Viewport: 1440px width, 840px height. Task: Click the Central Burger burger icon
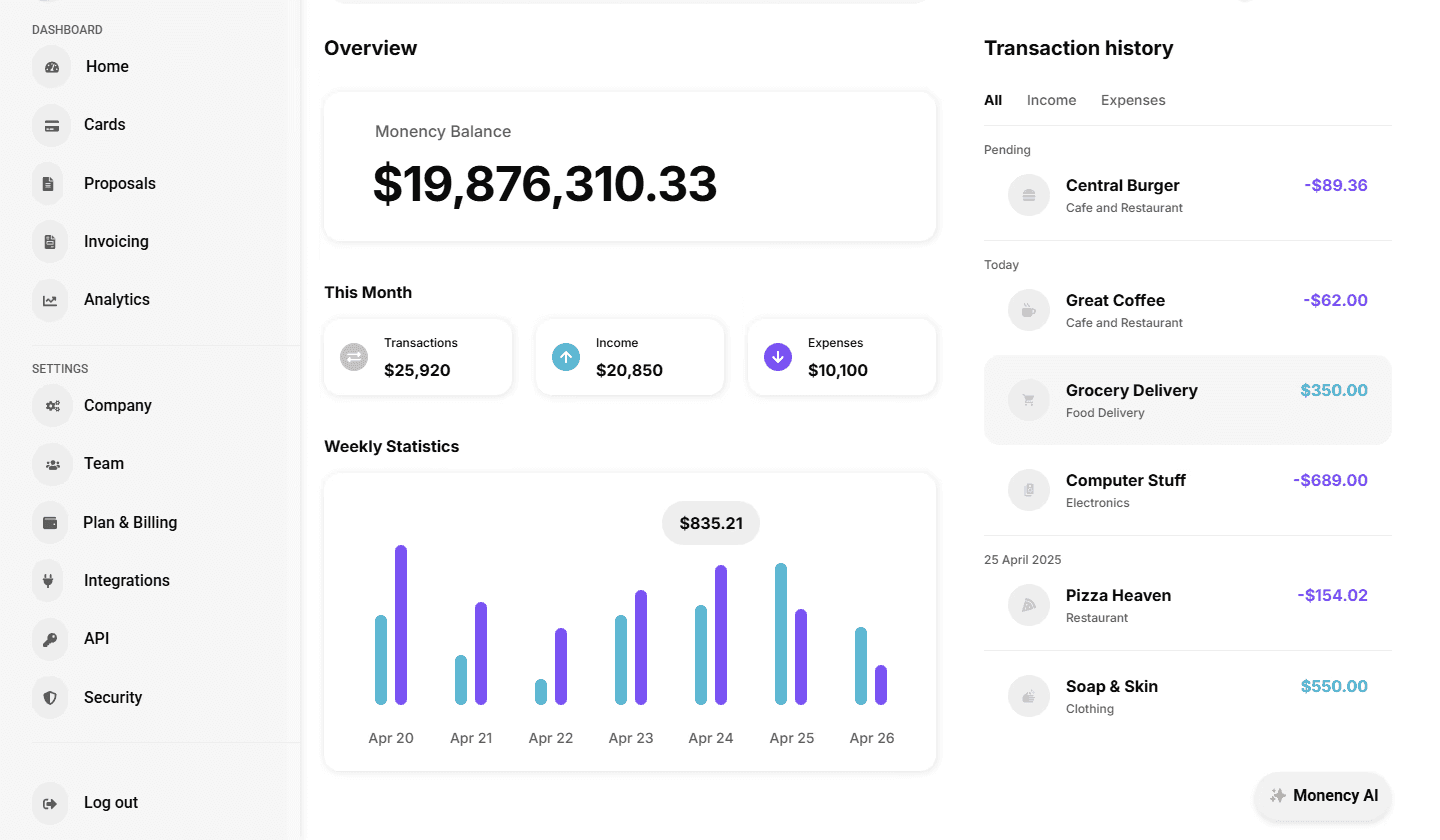click(1029, 196)
